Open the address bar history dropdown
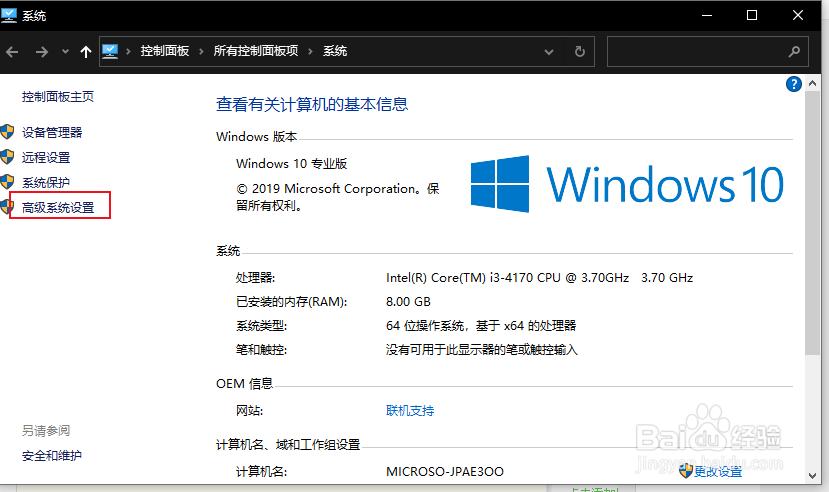Image resolution: width=829 pixels, height=492 pixels. tap(549, 52)
